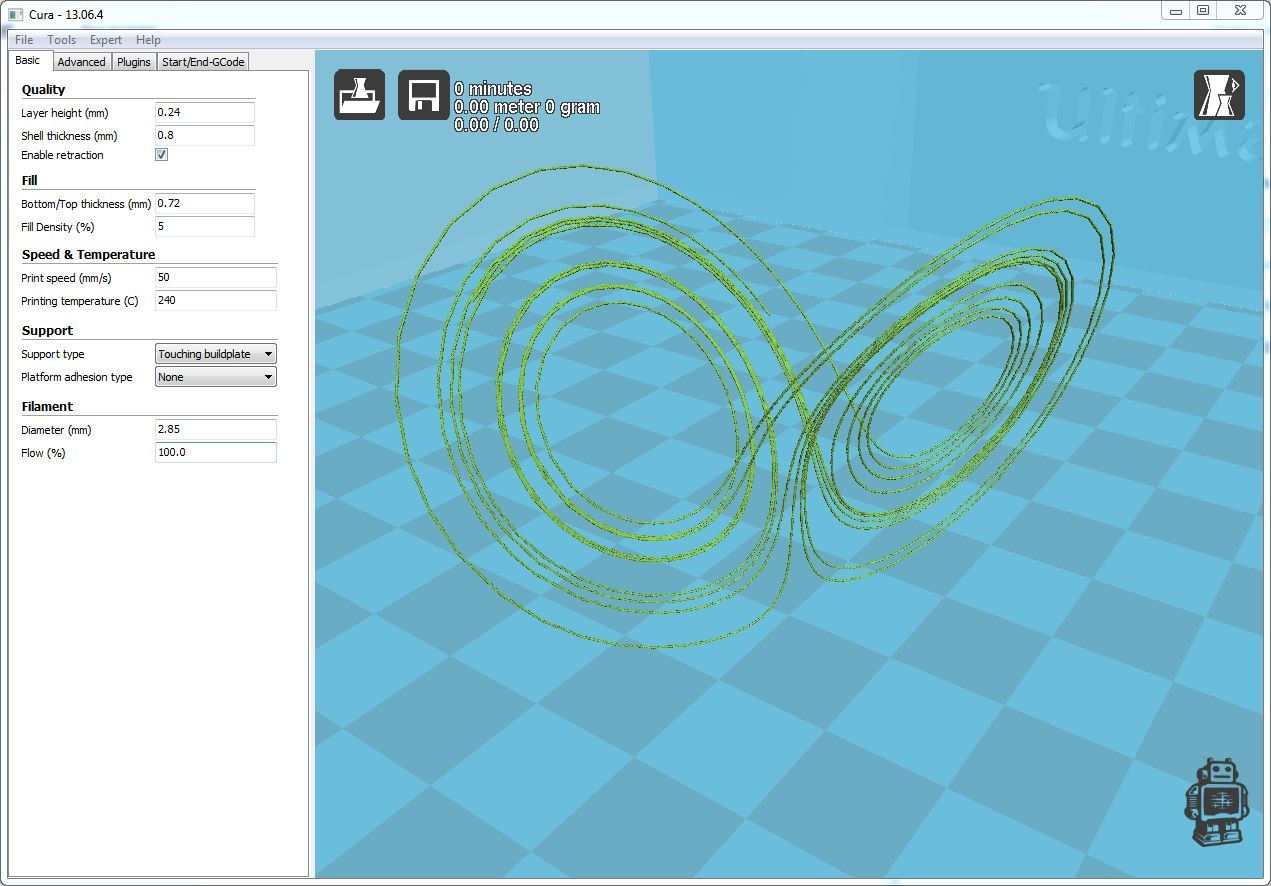Viewport: 1271px width, 886px height.
Task: Open the Expert menu
Action: (105, 40)
